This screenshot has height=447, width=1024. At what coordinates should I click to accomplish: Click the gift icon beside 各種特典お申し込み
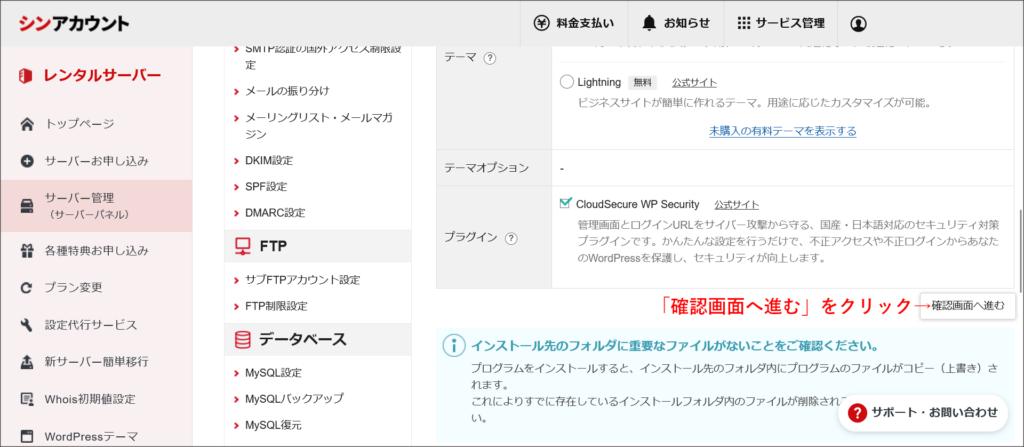[27, 250]
